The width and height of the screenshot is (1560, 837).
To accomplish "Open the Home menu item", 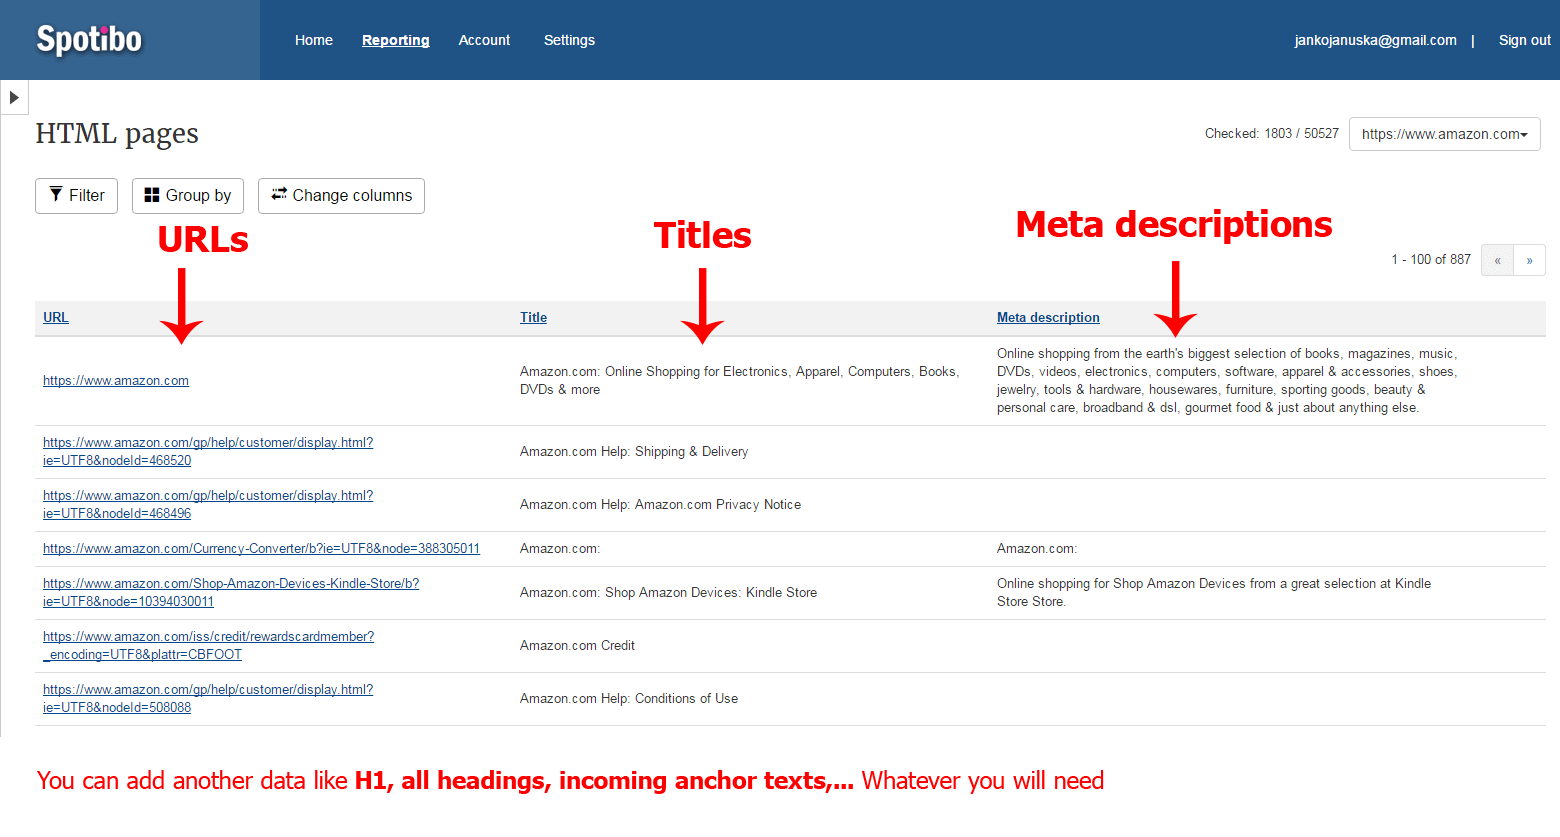I will [x=314, y=40].
